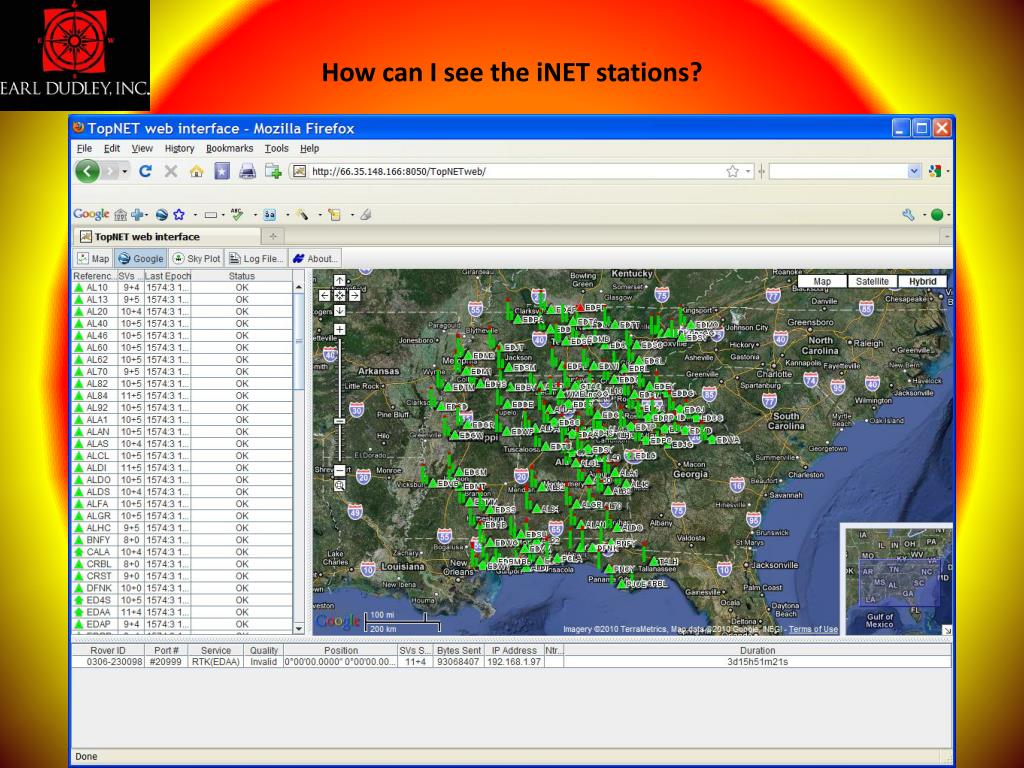Open the Log File... button
1024x768 pixels.
256,259
